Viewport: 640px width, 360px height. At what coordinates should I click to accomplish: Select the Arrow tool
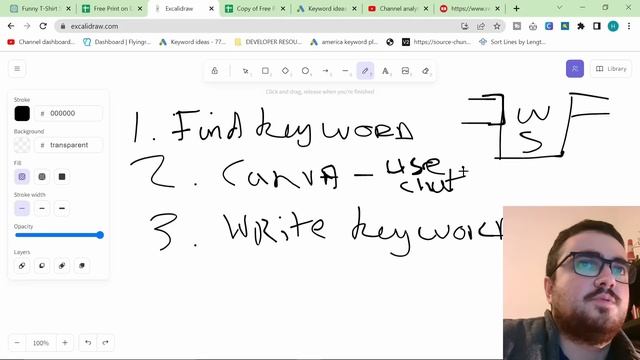pos(325,71)
